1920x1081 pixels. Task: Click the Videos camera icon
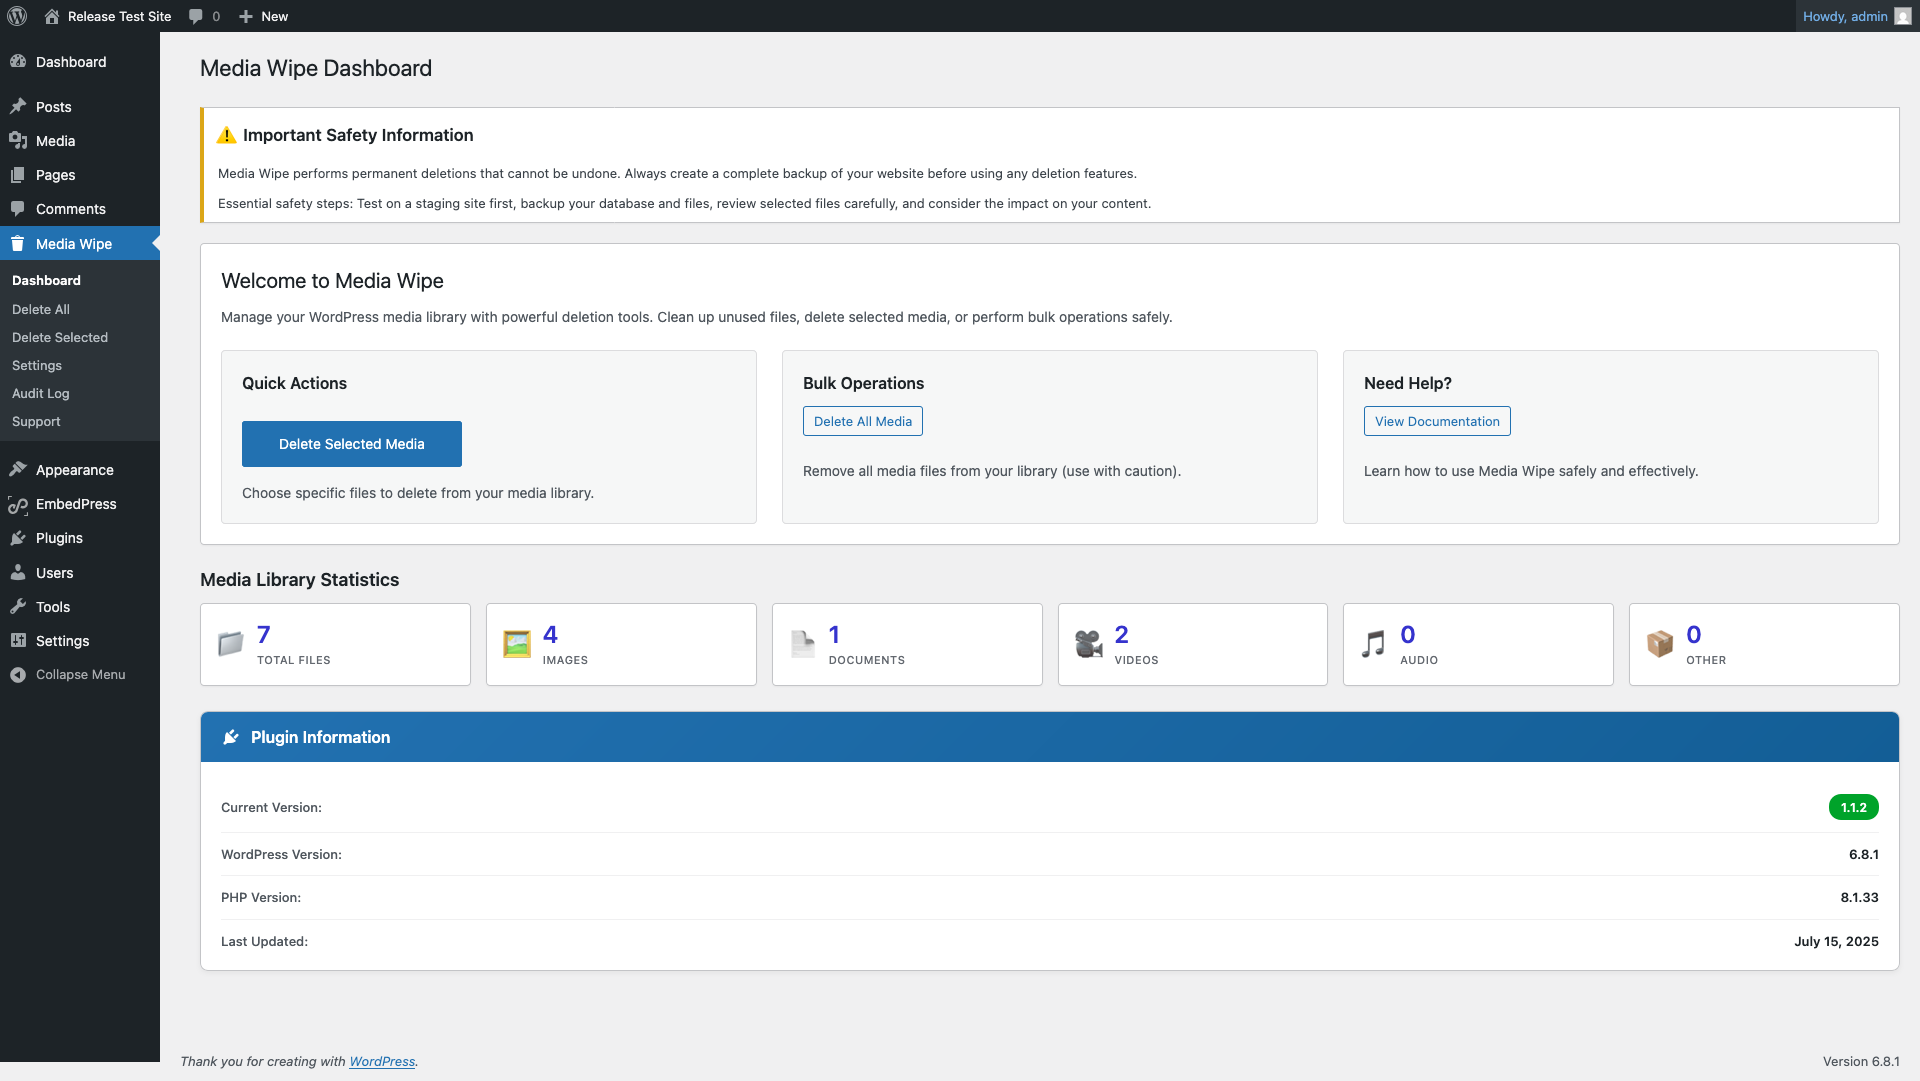tap(1089, 644)
